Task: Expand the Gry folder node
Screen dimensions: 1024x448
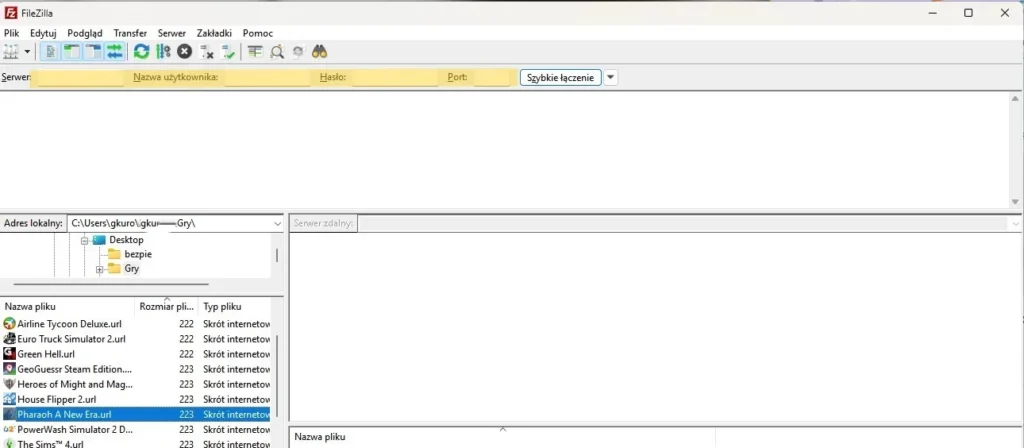Action: tap(99, 269)
